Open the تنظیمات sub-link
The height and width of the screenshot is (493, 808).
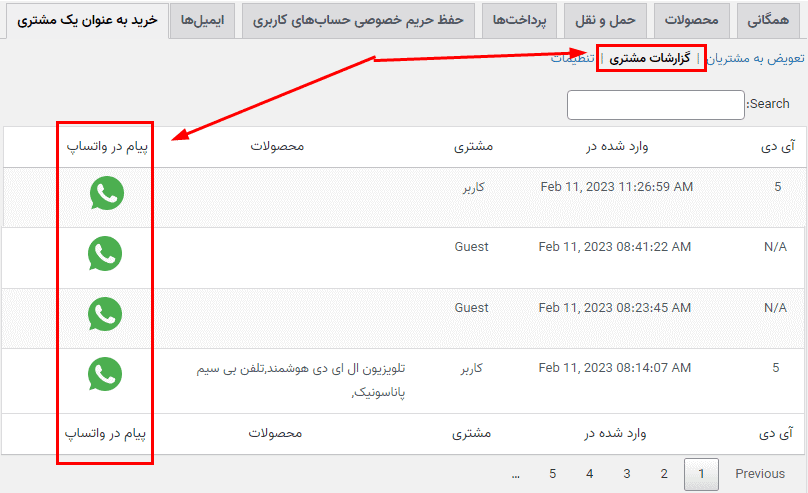click(x=573, y=58)
